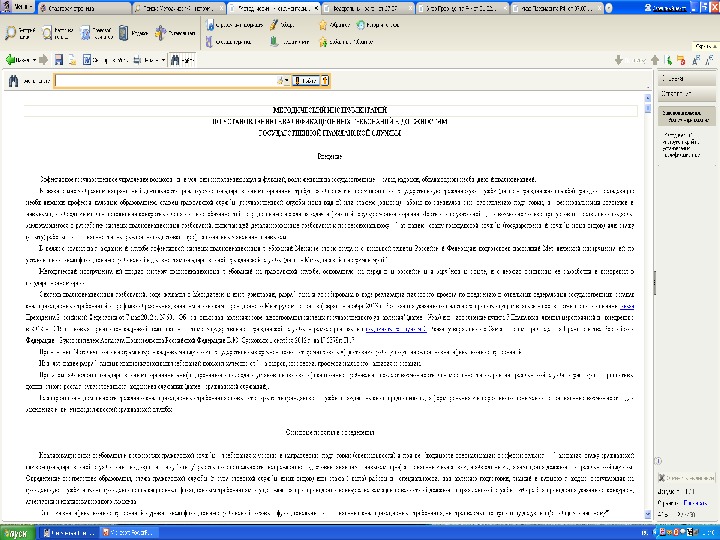The height and width of the screenshot is (540, 720).
Task: Switch to fourth document tab
Action: click(x=367, y=8)
